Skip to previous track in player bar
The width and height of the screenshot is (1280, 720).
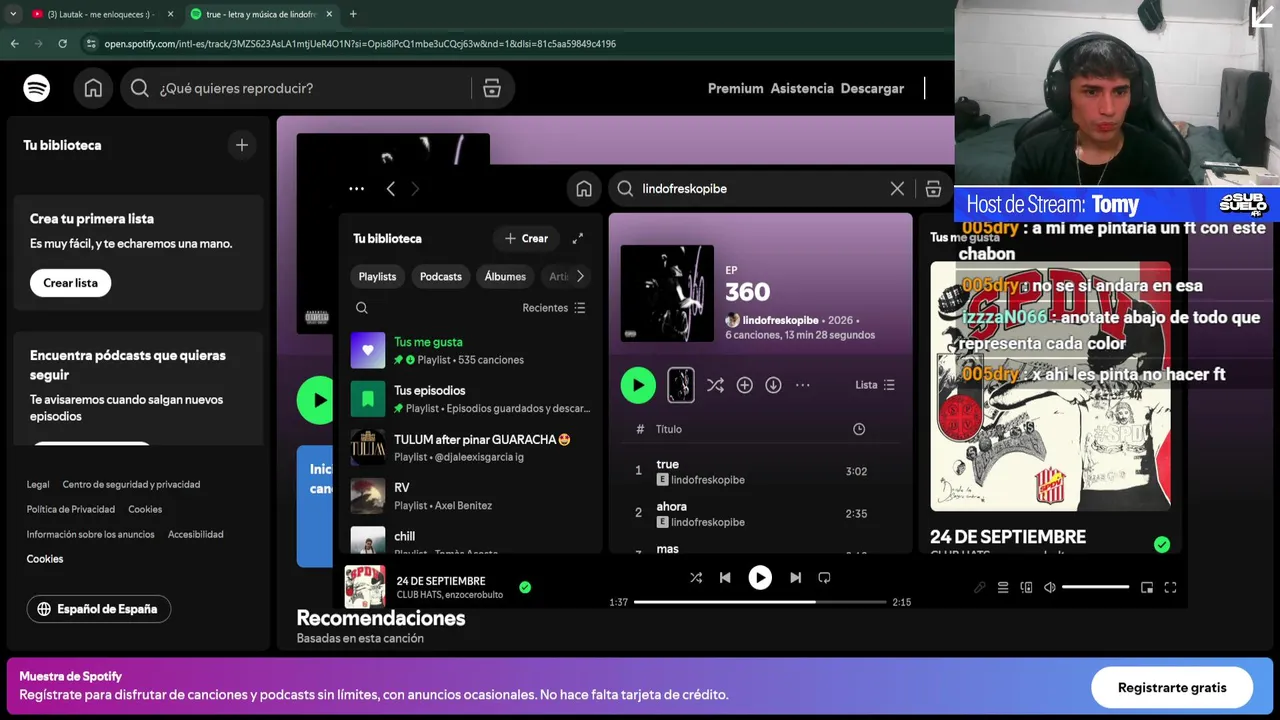(x=725, y=577)
